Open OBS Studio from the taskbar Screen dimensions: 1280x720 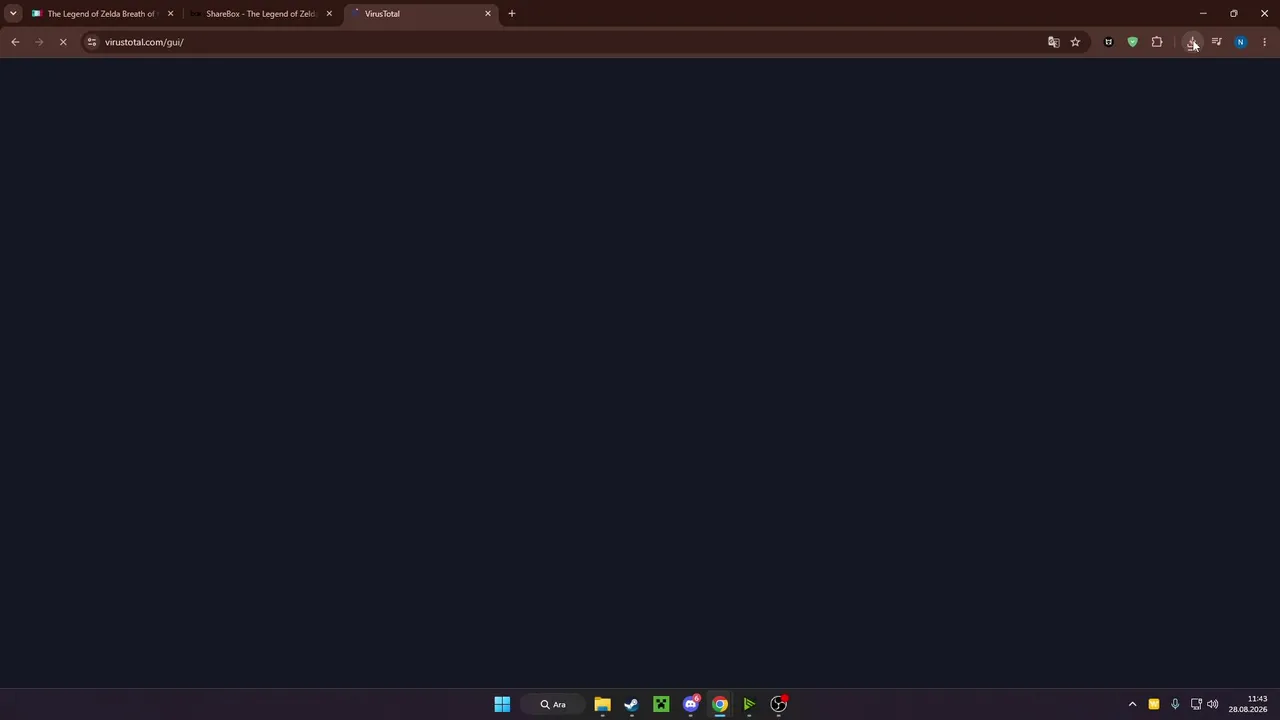coord(779,704)
